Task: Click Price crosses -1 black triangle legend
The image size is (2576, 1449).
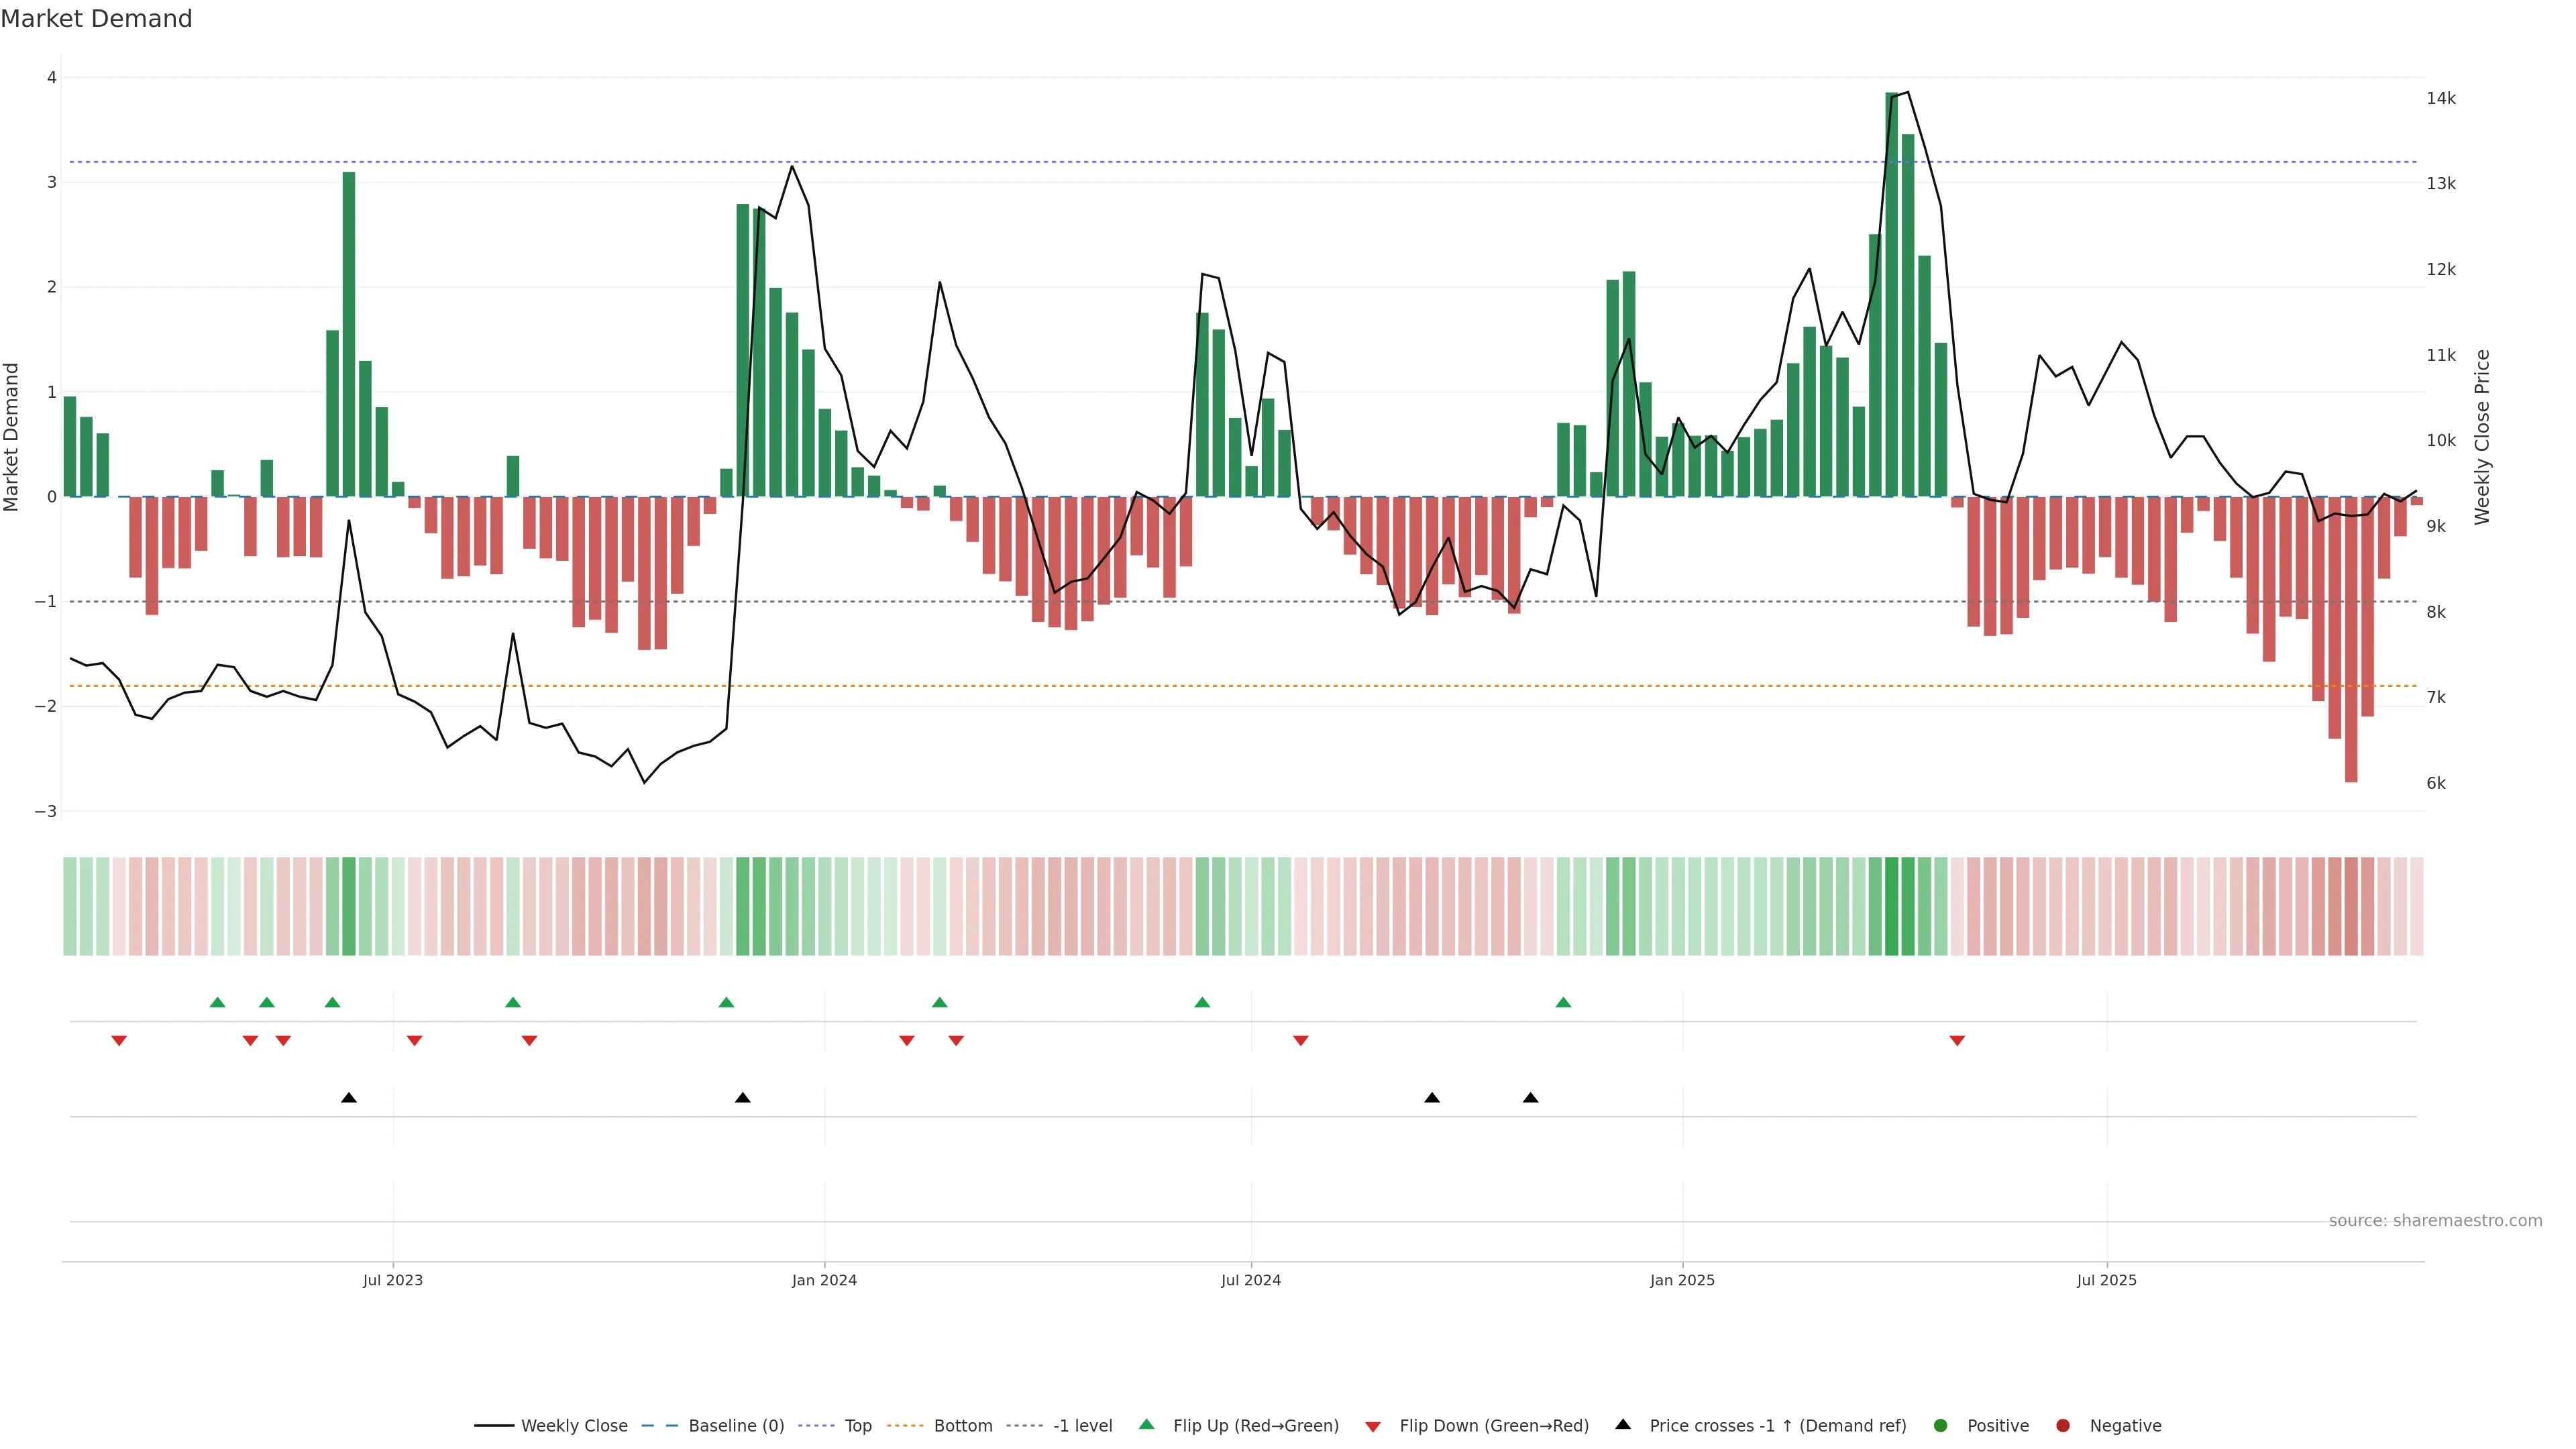Action: [1623, 1425]
